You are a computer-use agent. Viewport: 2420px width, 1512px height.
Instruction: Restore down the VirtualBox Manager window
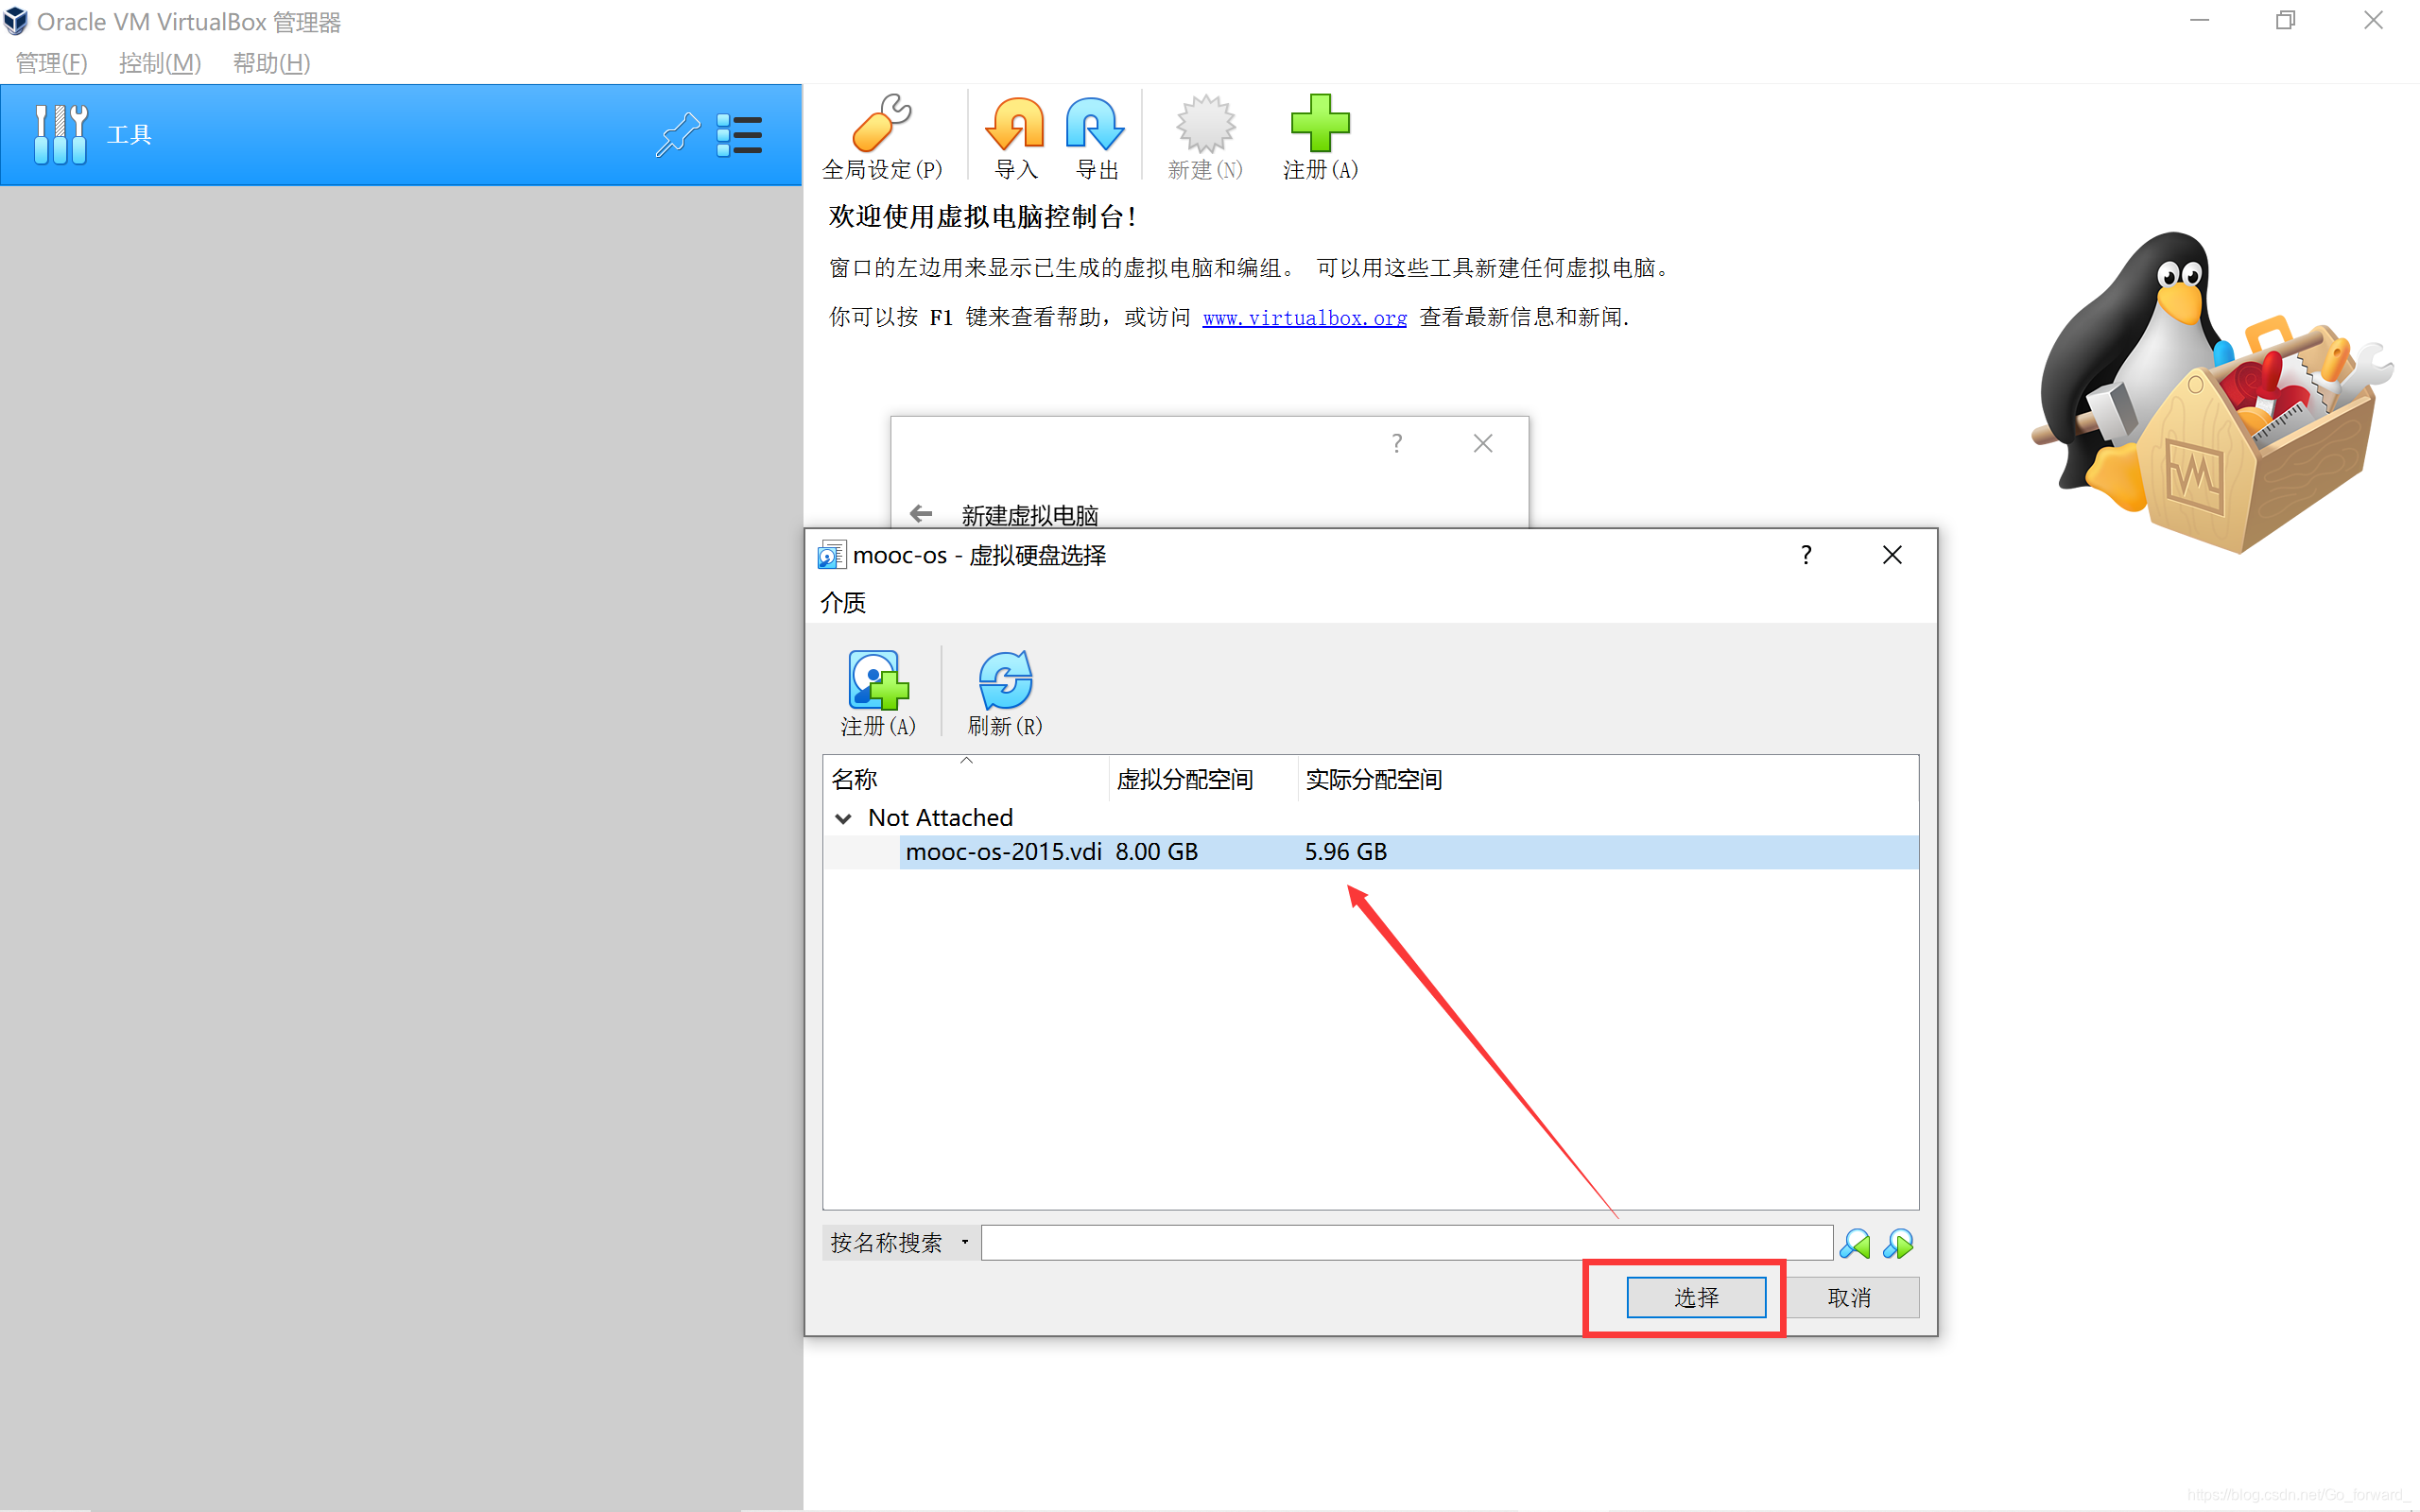2285,21
